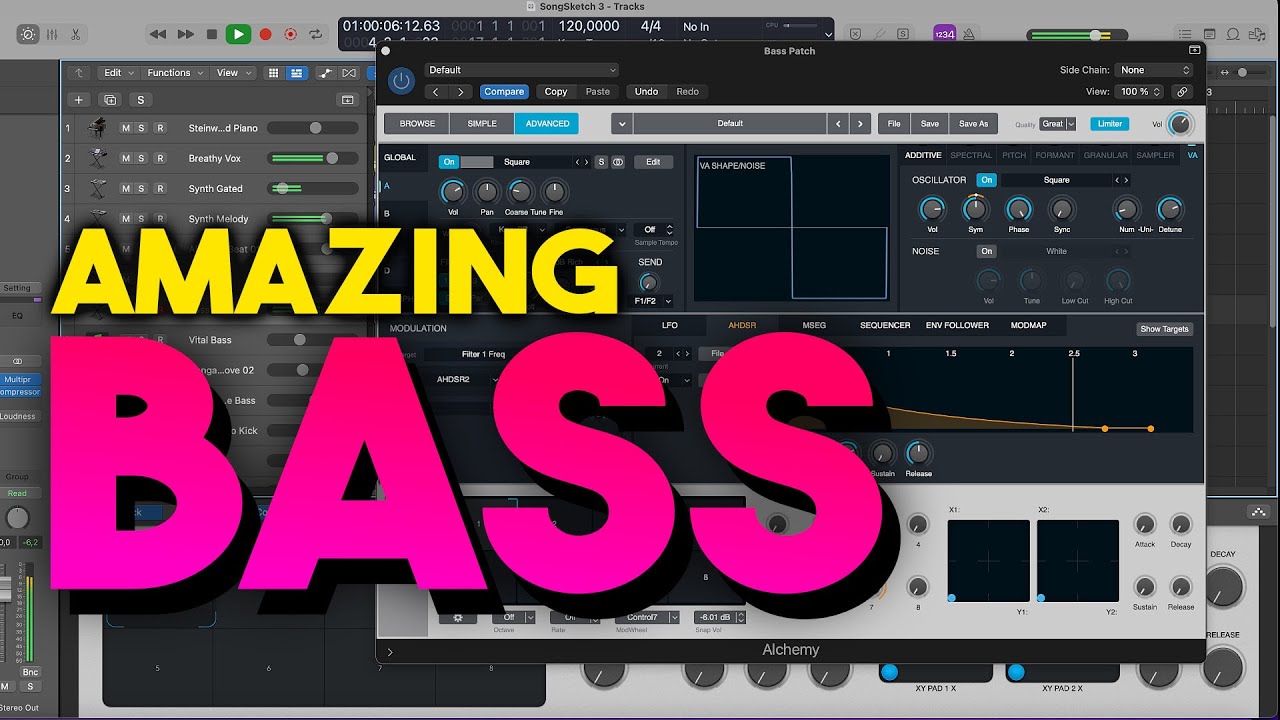Click the keyboard settings gear in Alchemy
This screenshot has width=1280, height=720.
point(458,617)
